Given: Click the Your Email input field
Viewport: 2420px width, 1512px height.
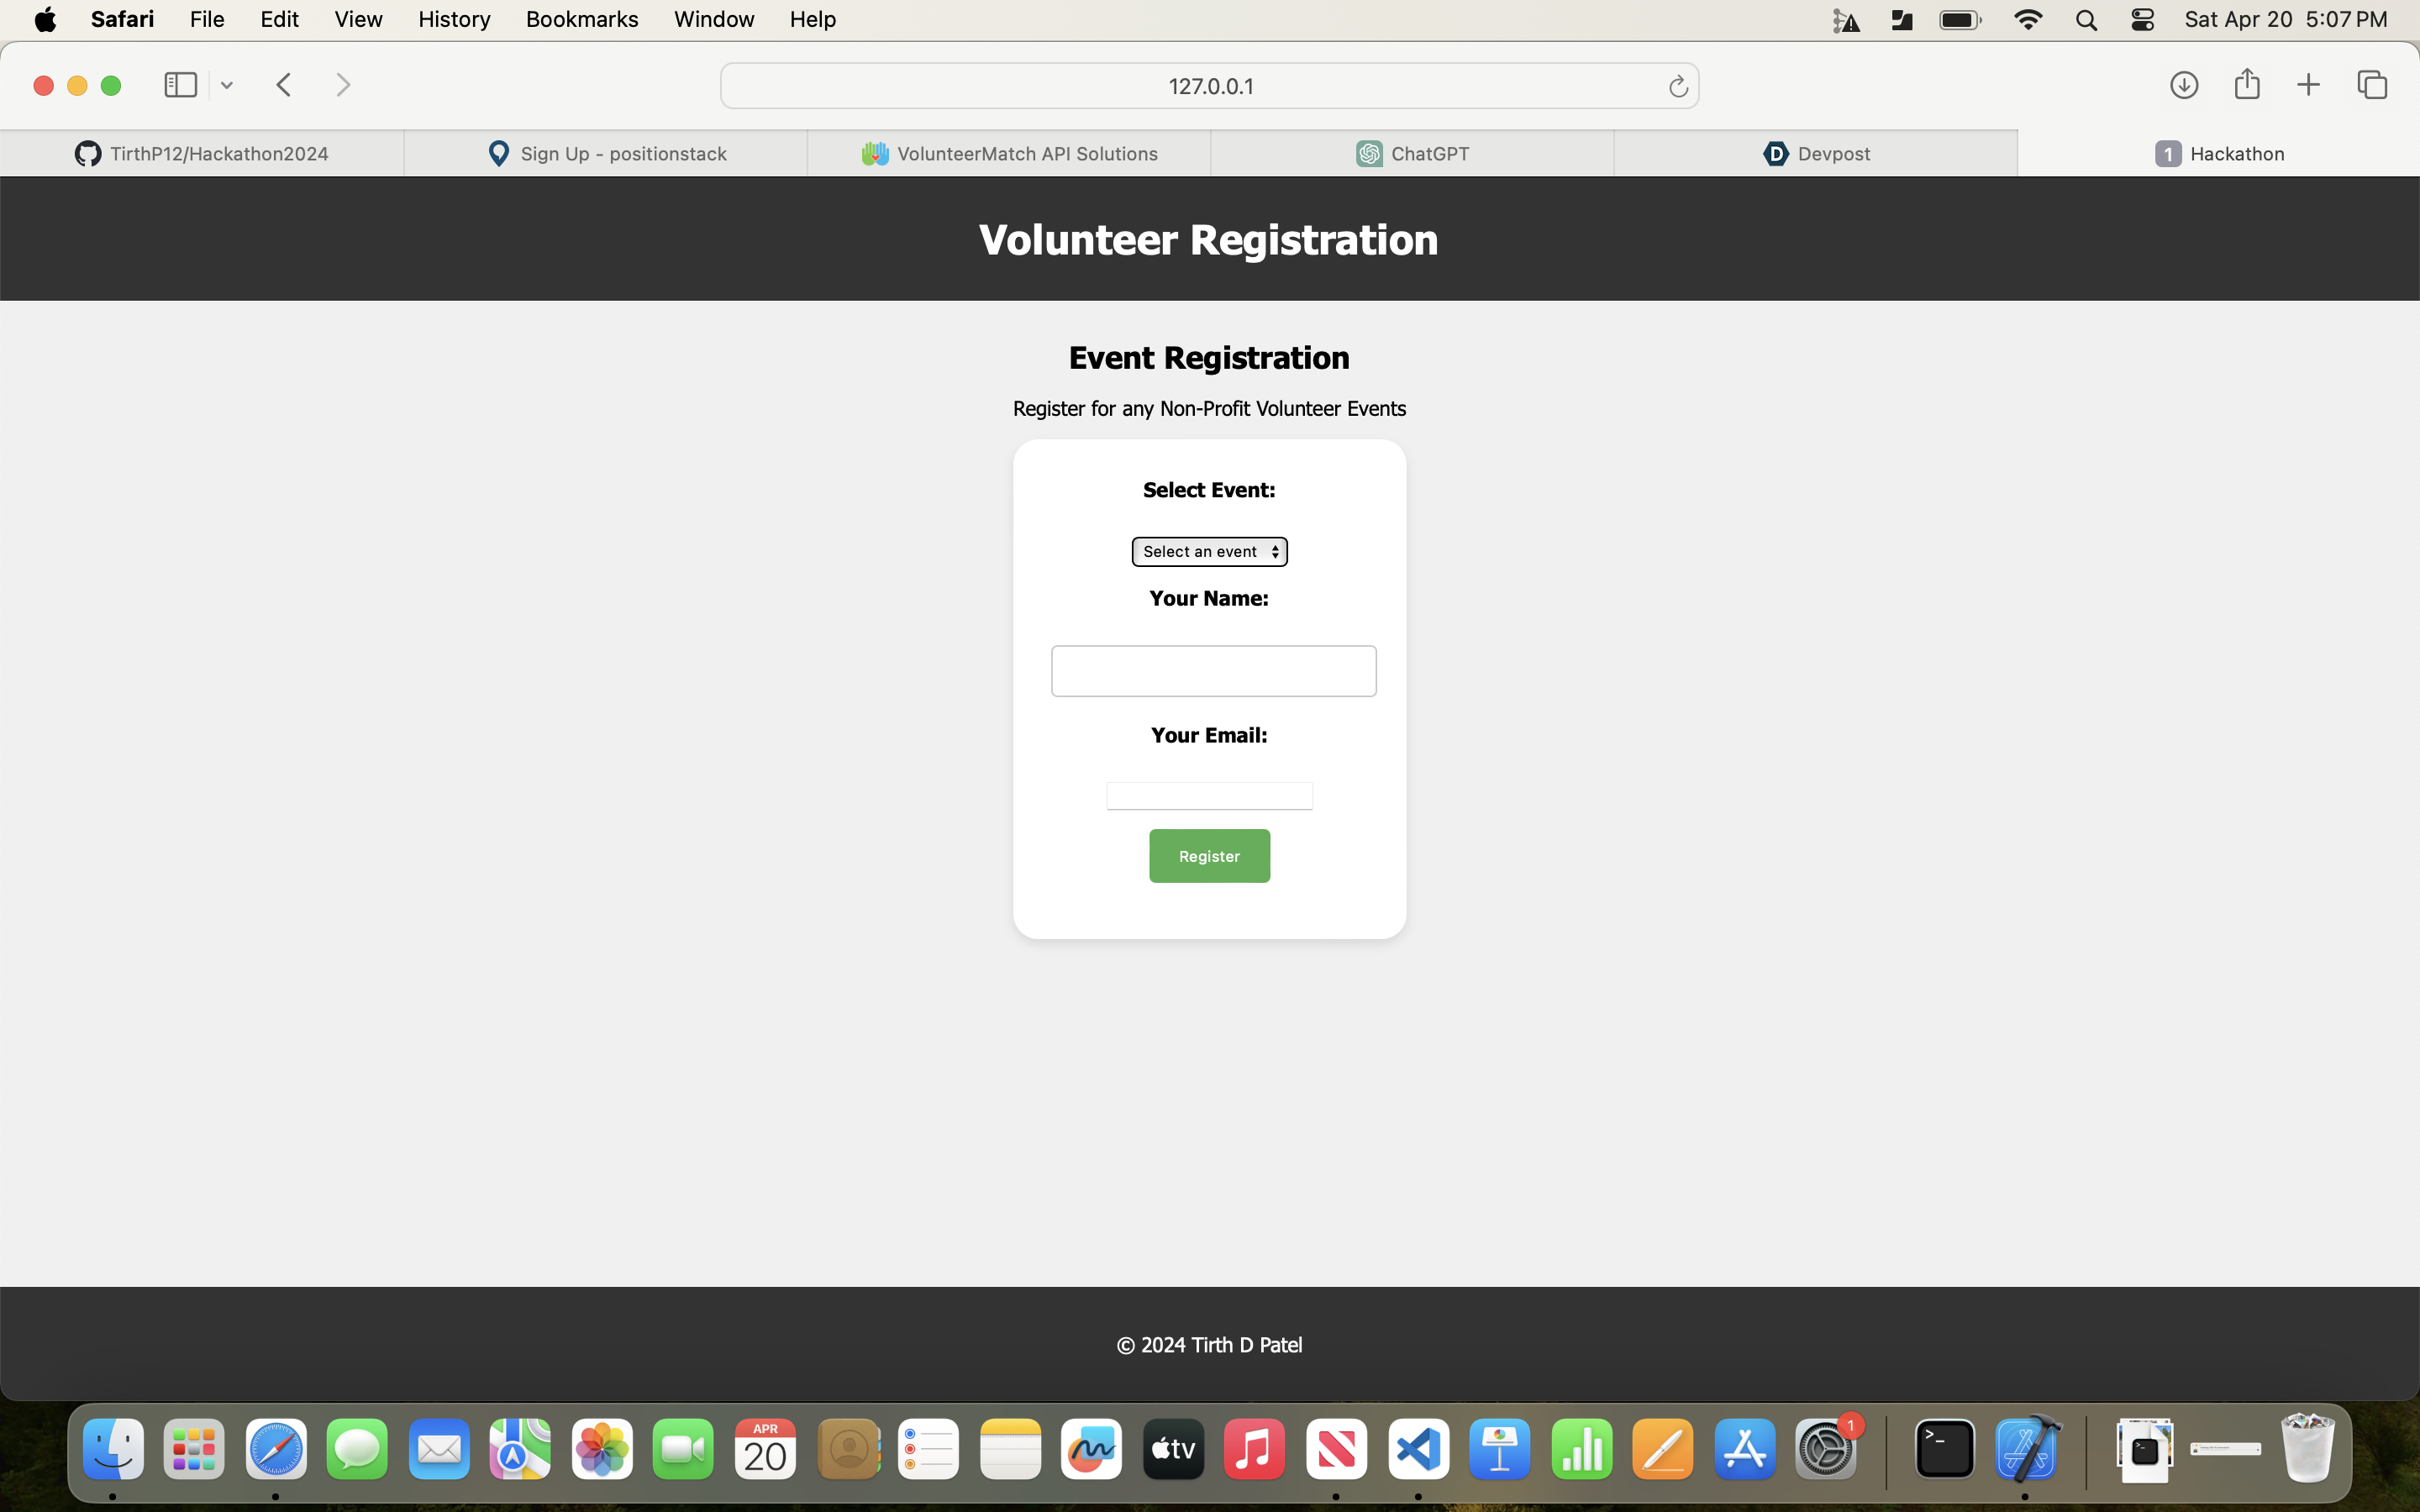Looking at the screenshot, I should coord(1209,796).
